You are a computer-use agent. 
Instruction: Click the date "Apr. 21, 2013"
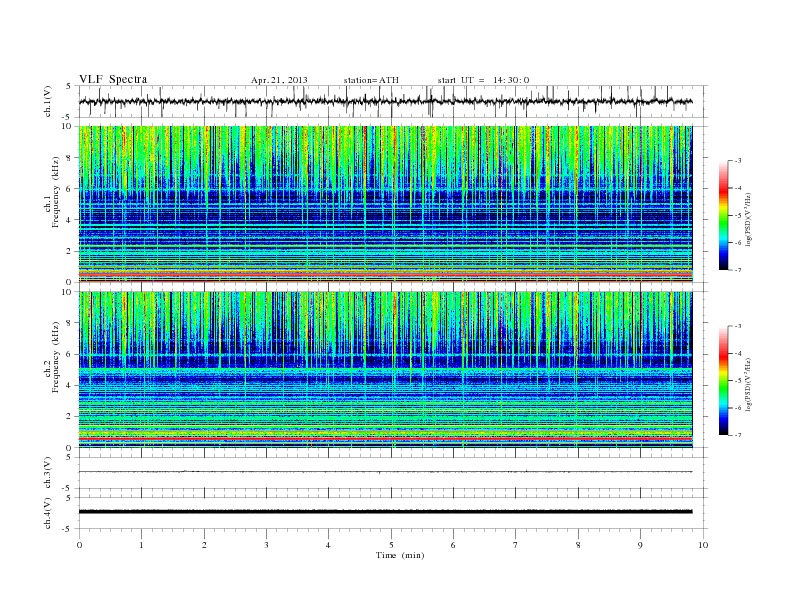[279, 80]
